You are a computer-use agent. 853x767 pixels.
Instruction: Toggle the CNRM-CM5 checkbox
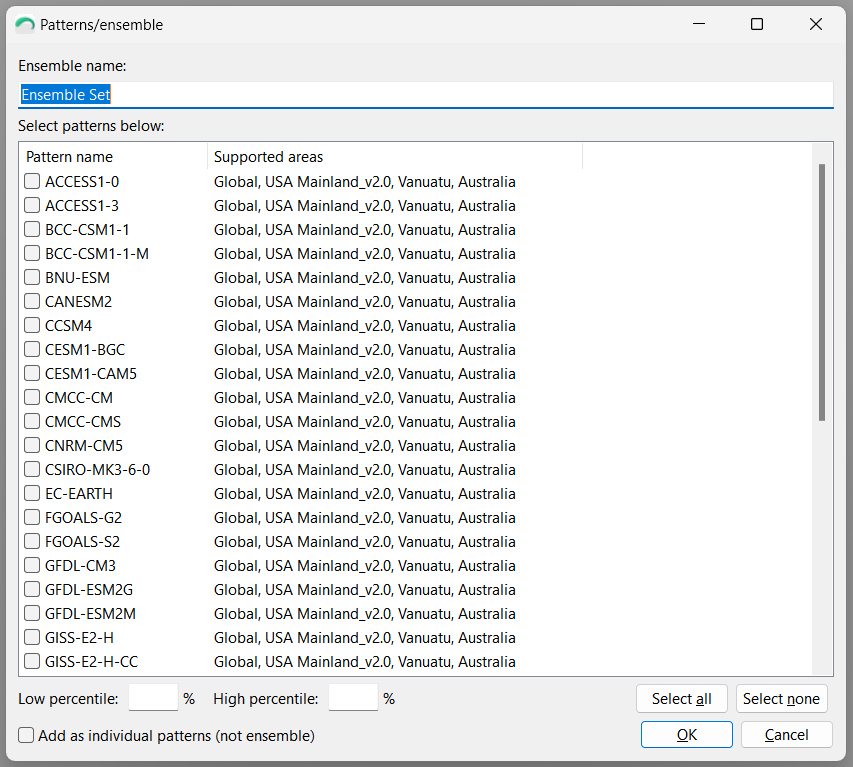click(32, 445)
